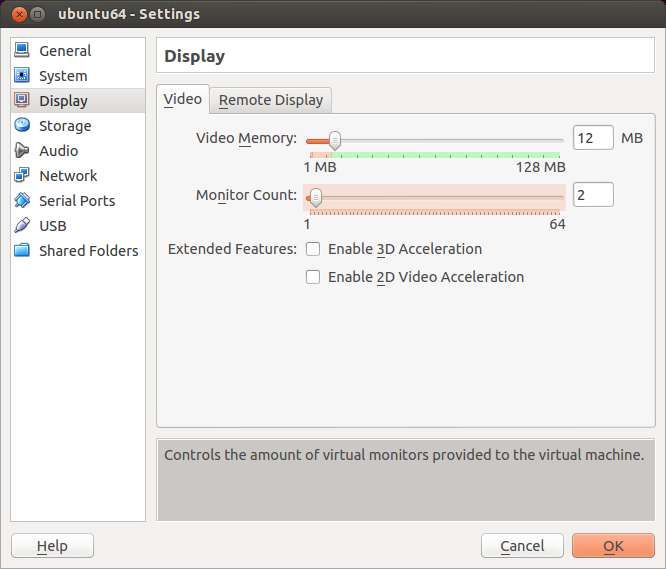Enable 3D Acceleration checkbox

click(313, 249)
